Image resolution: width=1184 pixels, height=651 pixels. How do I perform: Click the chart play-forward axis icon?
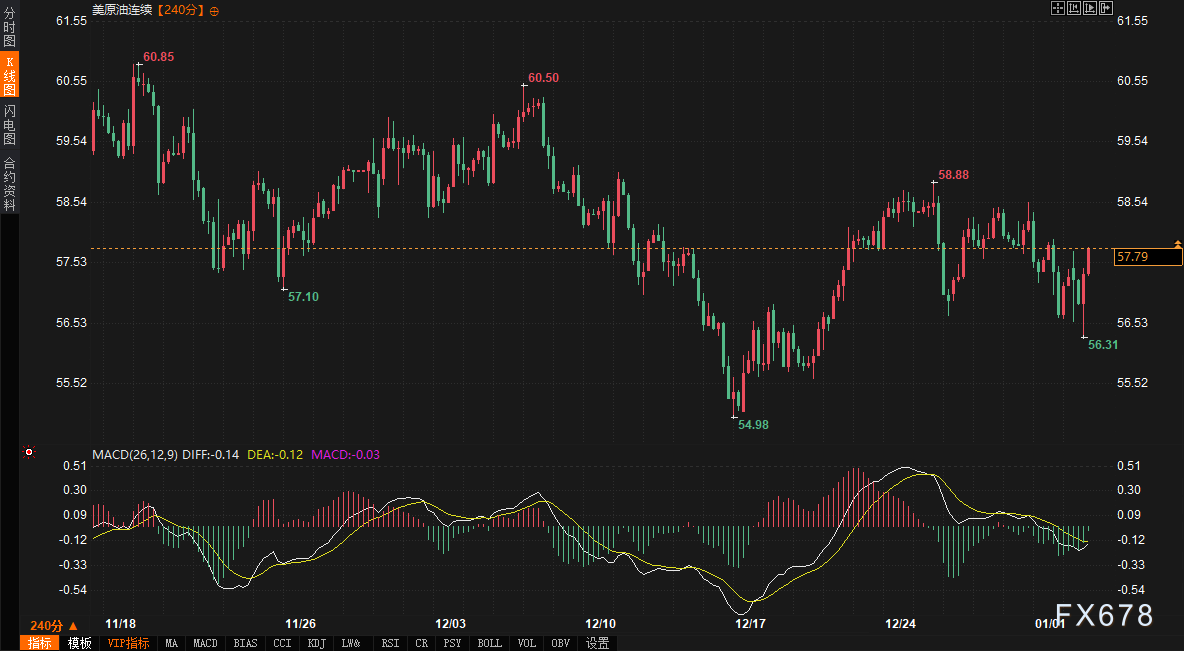point(1089,8)
